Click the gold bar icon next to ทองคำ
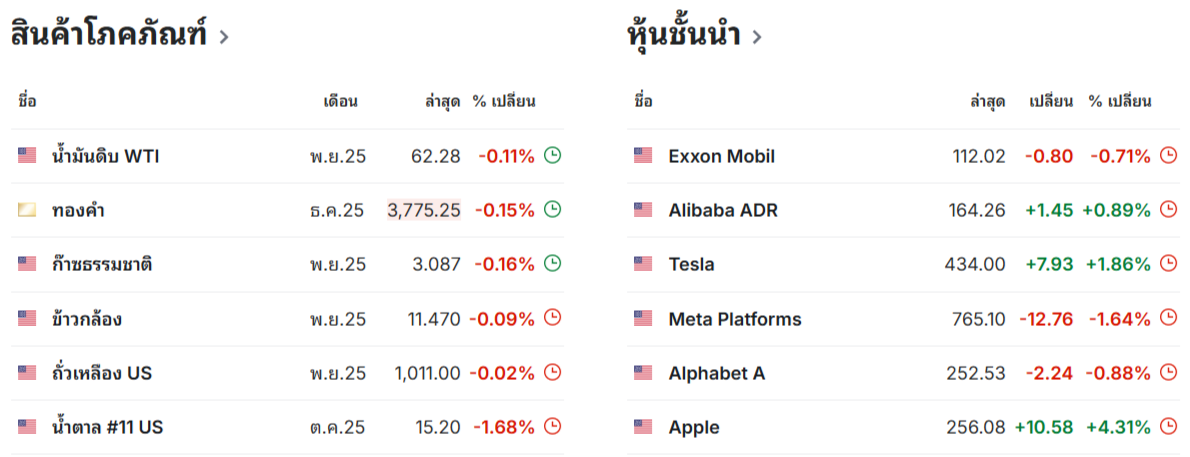This screenshot has height=457, width=1190. click(27, 210)
